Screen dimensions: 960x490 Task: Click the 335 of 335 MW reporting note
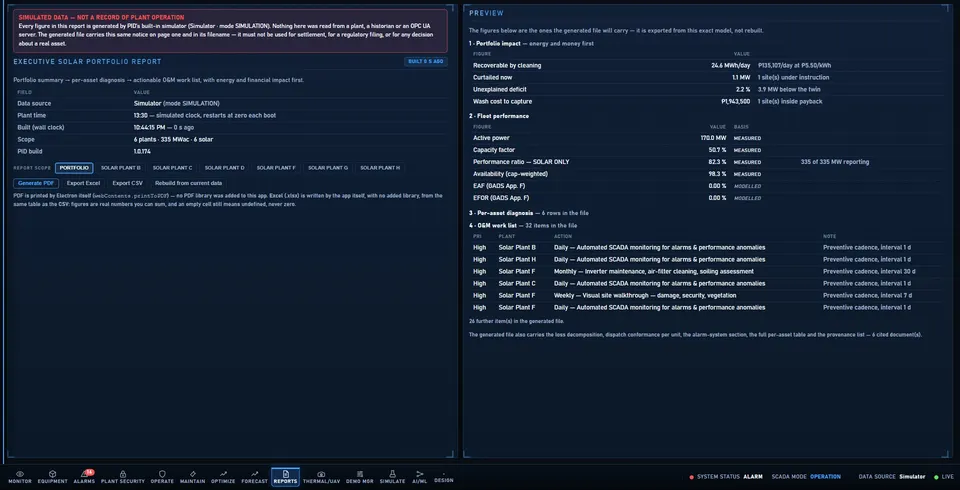click(834, 162)
